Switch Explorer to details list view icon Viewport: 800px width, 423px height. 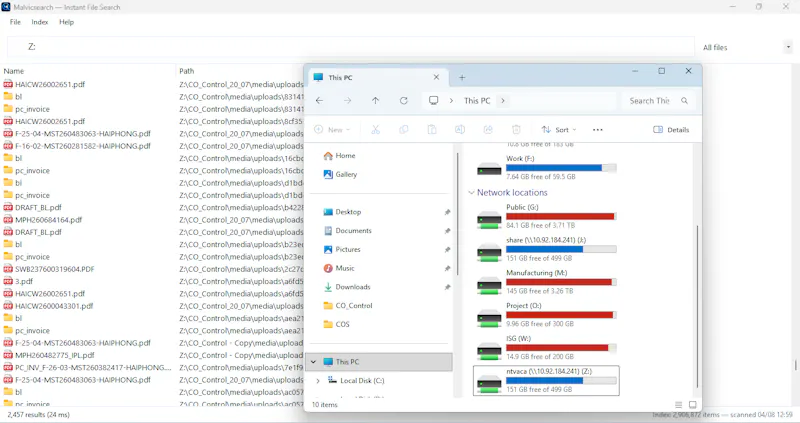678,405
